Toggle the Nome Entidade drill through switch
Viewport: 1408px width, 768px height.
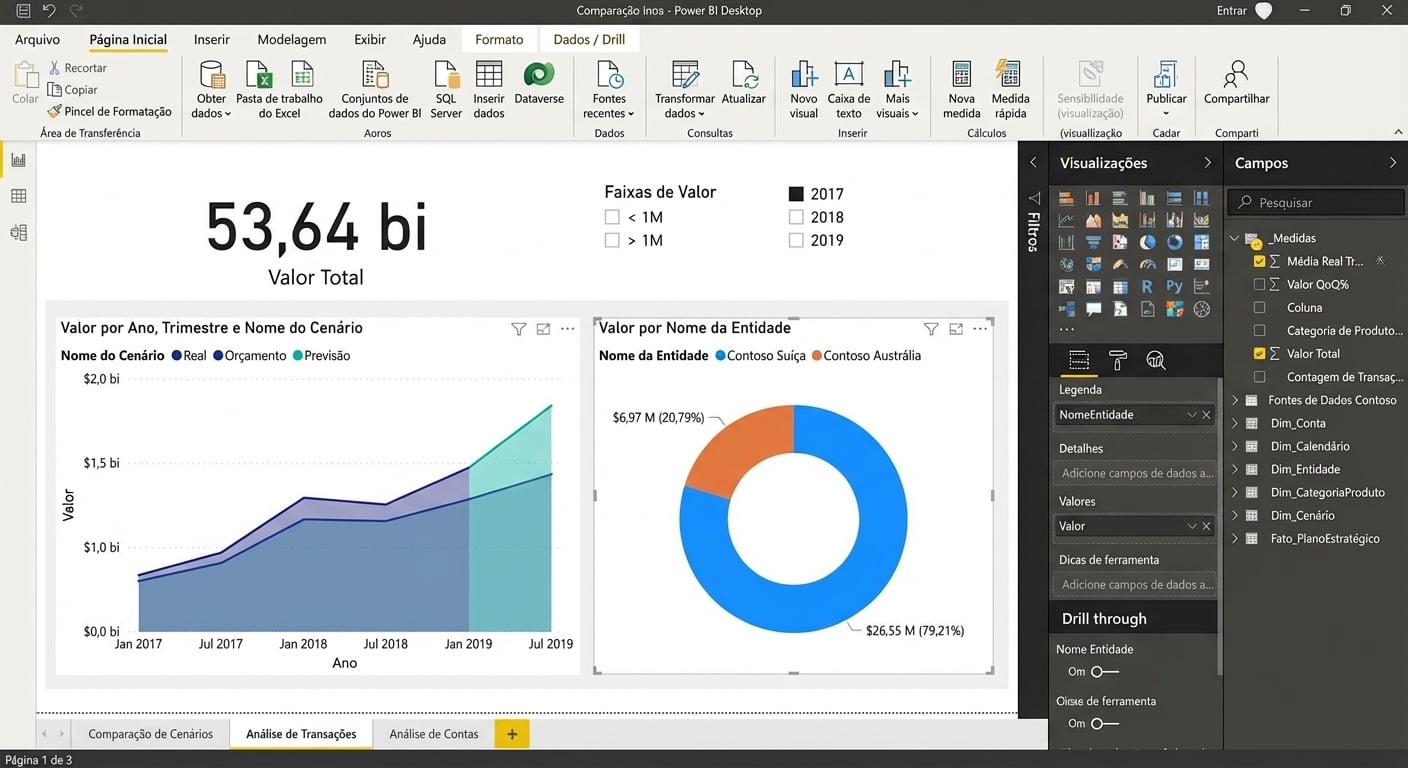coord(1105,672)
